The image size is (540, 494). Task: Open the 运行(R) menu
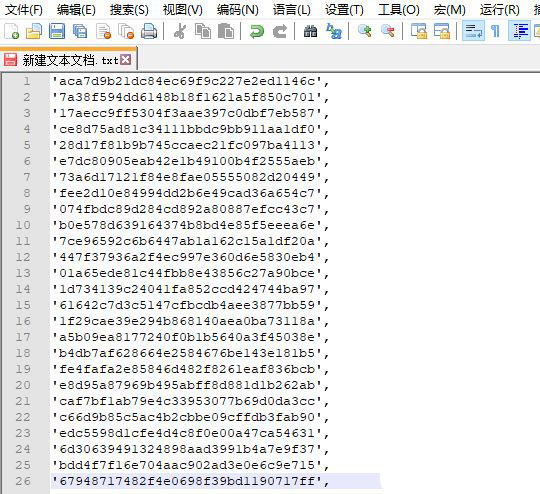pos(499,9)
